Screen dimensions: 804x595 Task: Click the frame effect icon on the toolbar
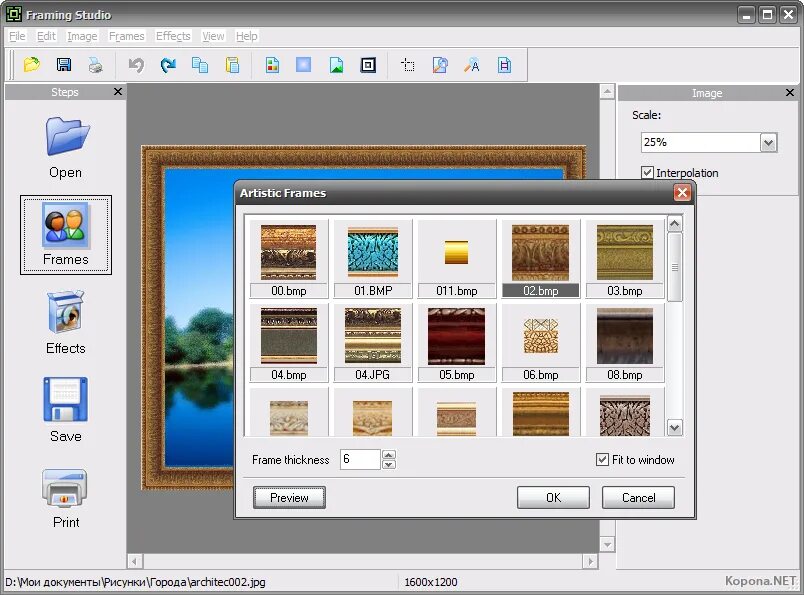[x=368, y=64]
